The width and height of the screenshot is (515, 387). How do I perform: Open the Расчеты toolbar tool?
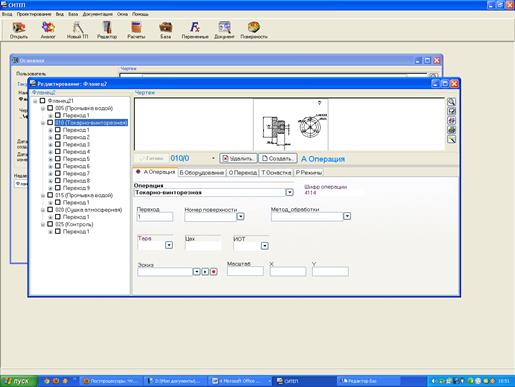click(x=136, y=30)
